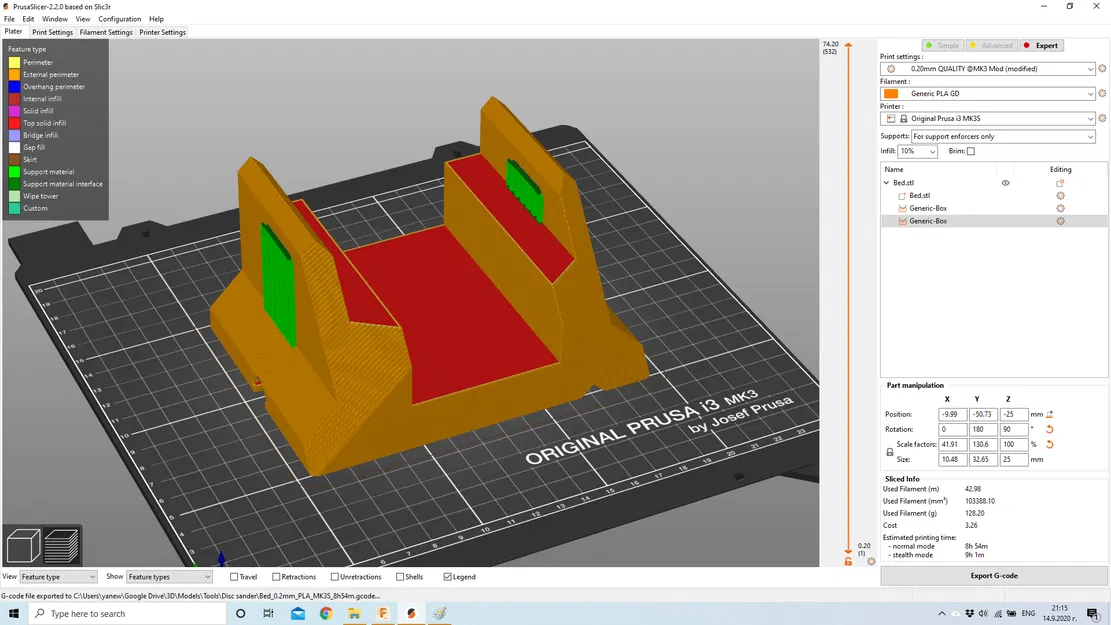Switch to sliced layers preview icon
This screenshot has width=1111, height=625.
pyautogui.click(x=62, y=546)
